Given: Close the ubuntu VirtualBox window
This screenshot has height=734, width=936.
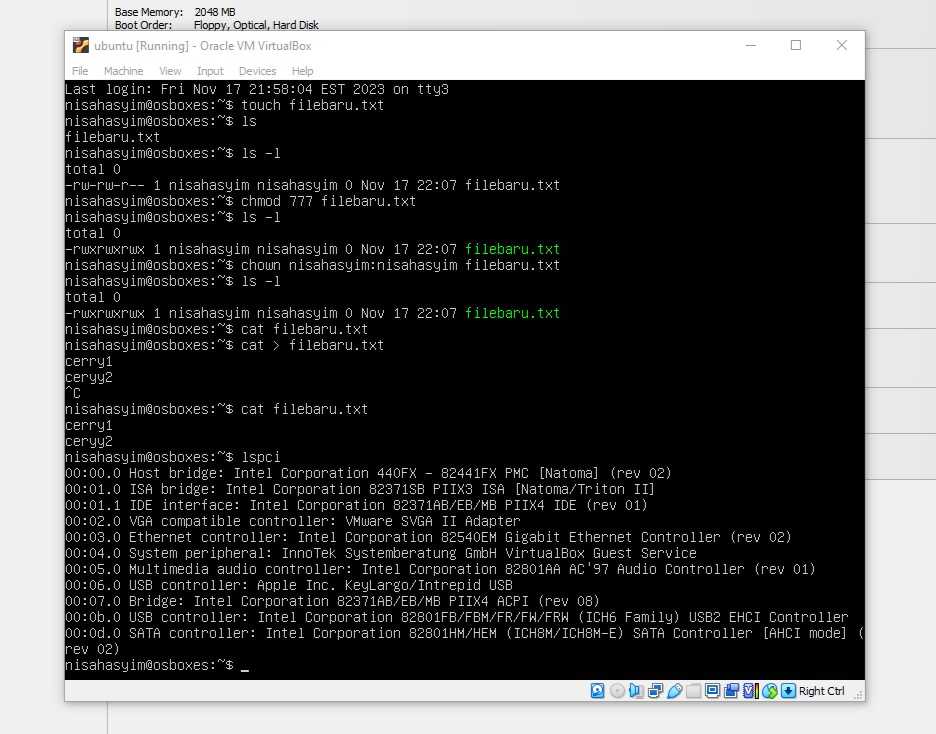Looking at the screenshot, I should pyautogui.click(x=842, y=45).
